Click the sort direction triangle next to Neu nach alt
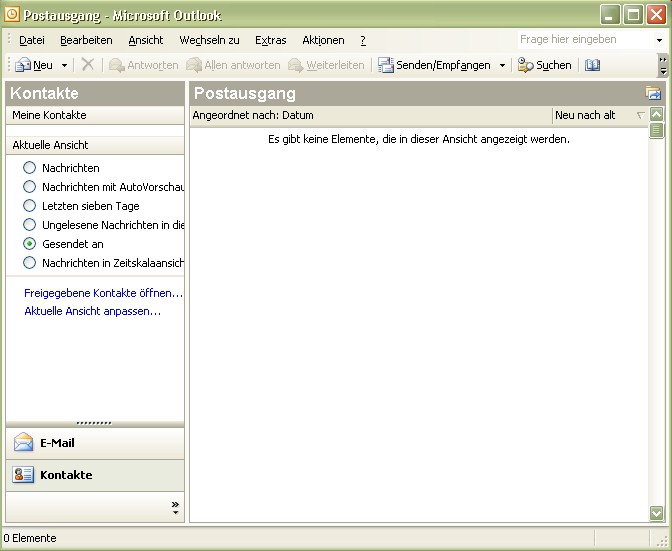 641,115
